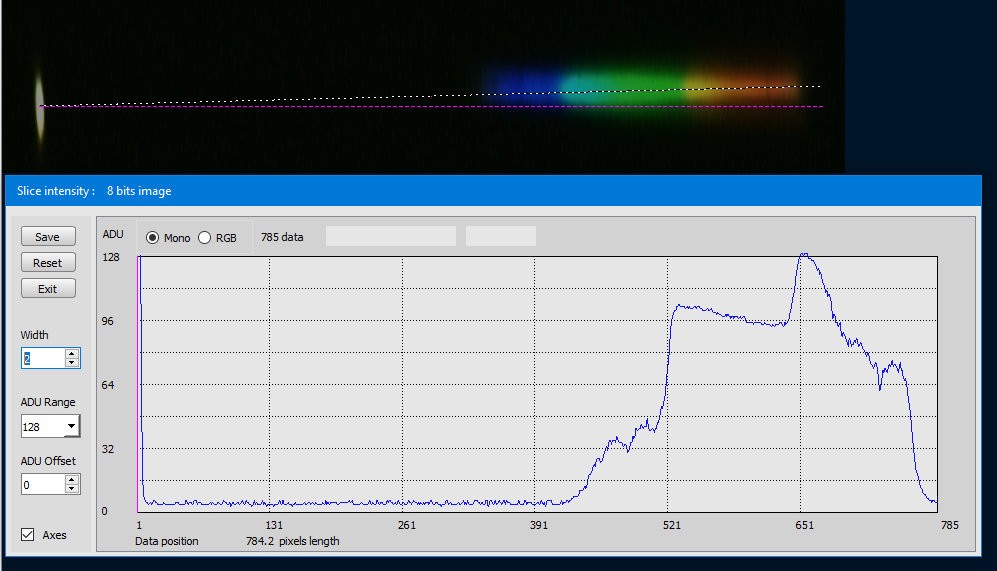Click the Save button
997x571 pixels.
coord(48,237)
